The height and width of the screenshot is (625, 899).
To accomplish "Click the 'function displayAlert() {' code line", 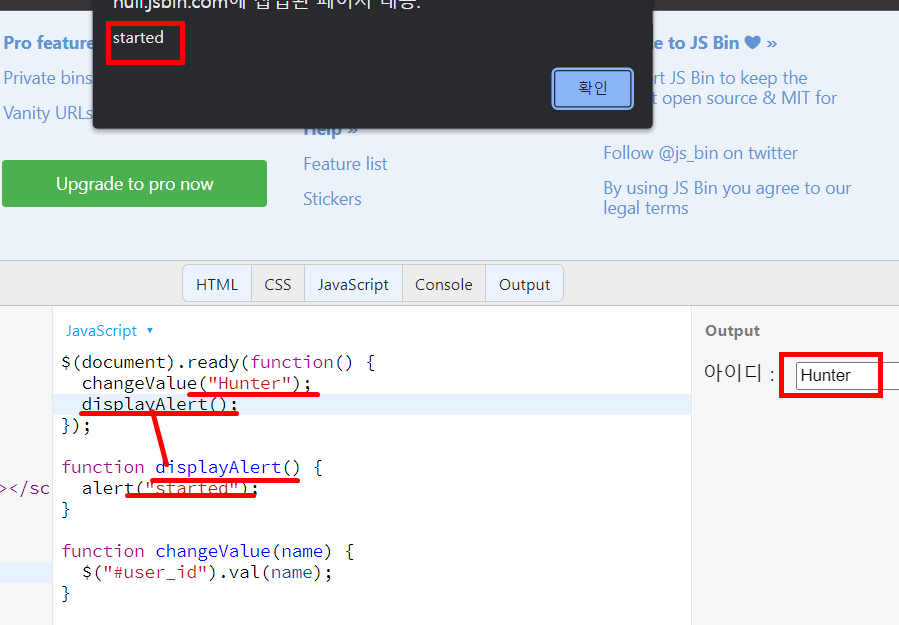I will (x=192, y=467).
